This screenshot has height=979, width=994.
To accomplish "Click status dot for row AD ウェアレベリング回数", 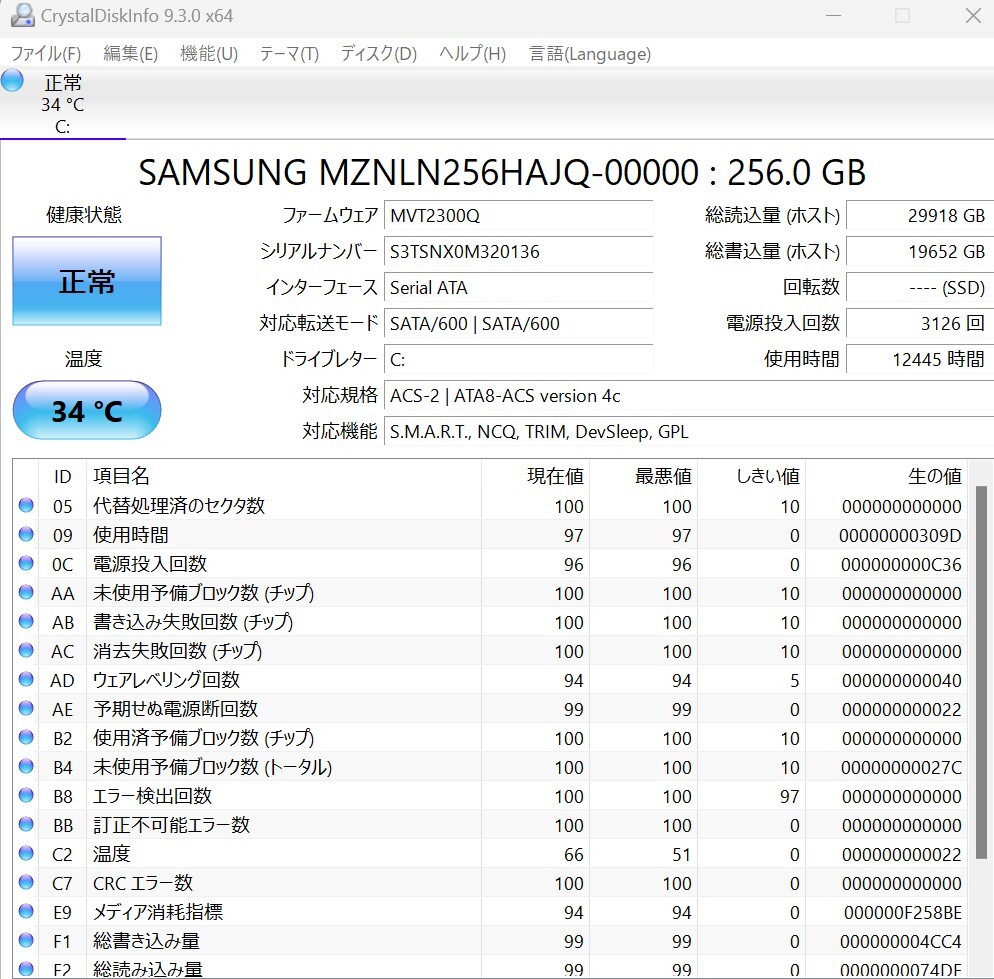I will point(26,680).
